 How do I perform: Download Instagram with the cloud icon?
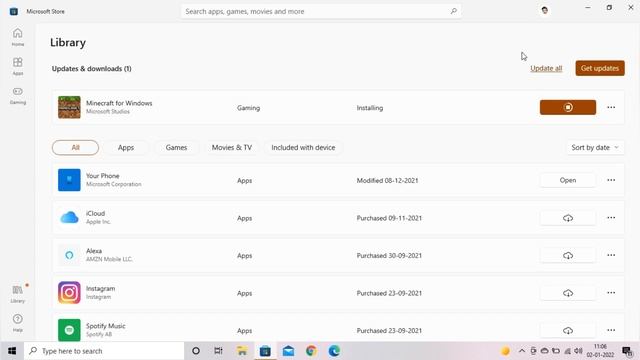click(x=568, y=293)
